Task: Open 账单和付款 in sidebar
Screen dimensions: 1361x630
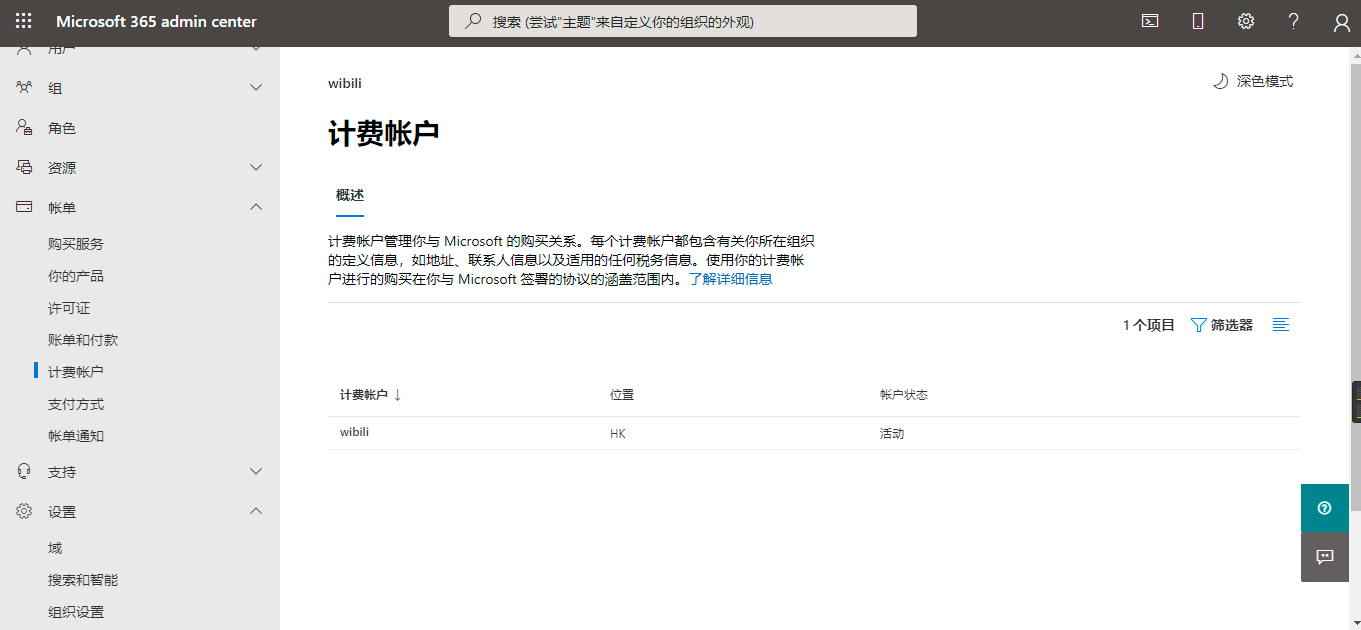Action: pos(83,340)
